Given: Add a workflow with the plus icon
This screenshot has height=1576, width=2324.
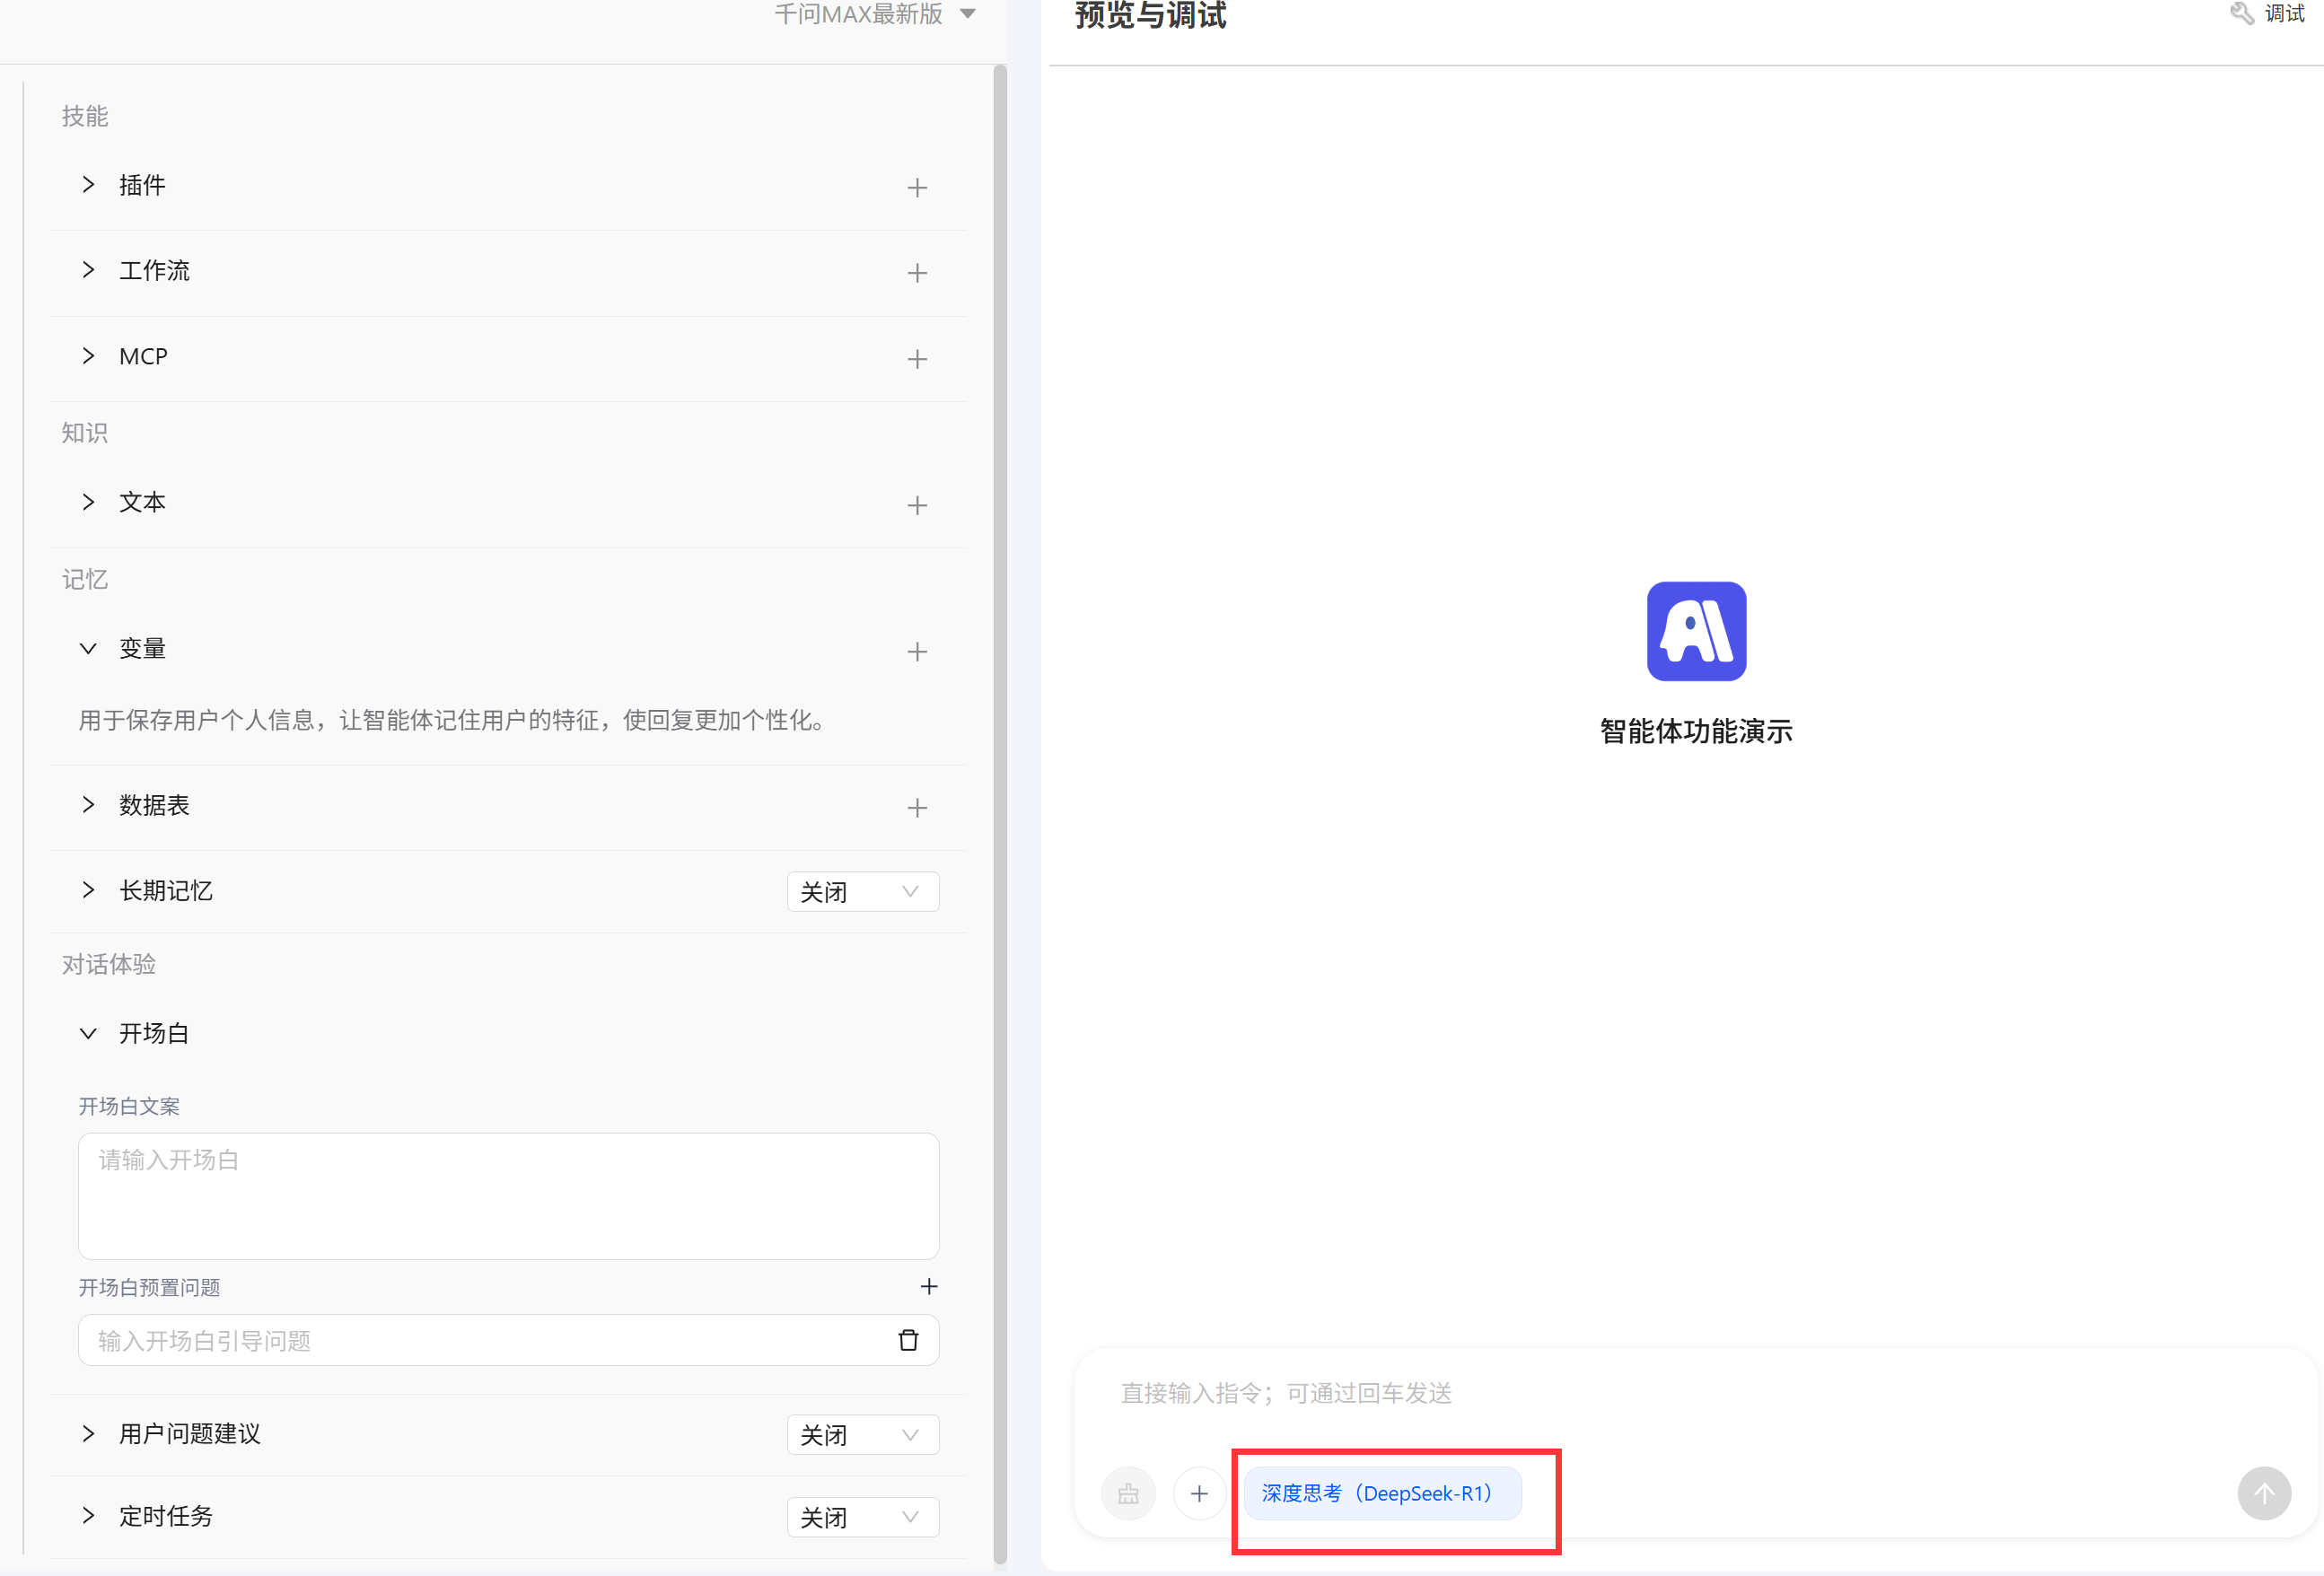Looking at the screenshot, I should 917,273.
